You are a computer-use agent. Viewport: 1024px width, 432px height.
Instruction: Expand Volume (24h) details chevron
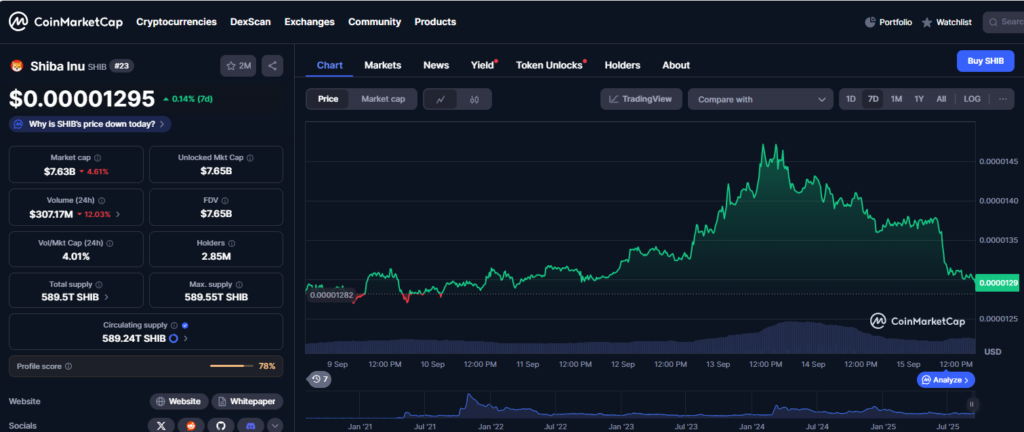click(x=118, y=214)
